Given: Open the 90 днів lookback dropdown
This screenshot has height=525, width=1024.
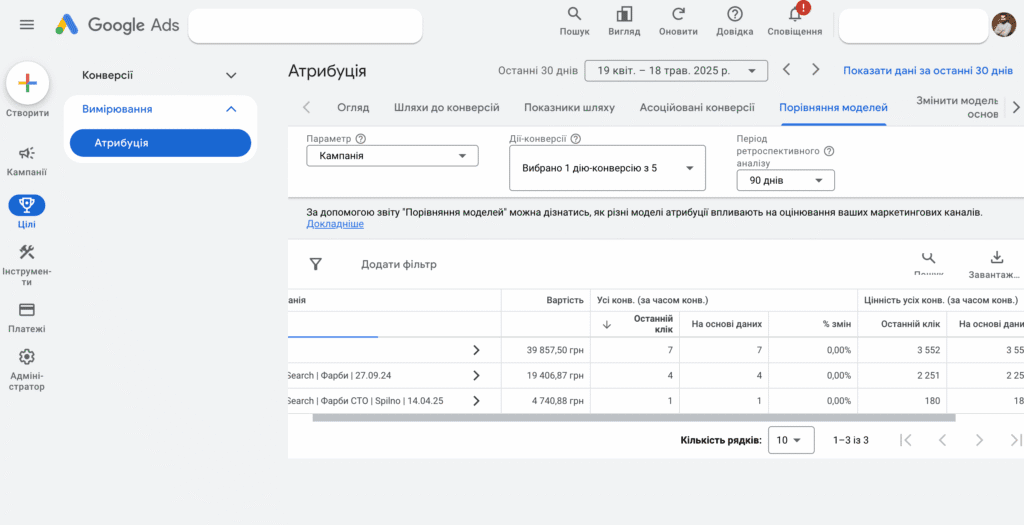Looking at the screenshot, I should coord(786,180).
